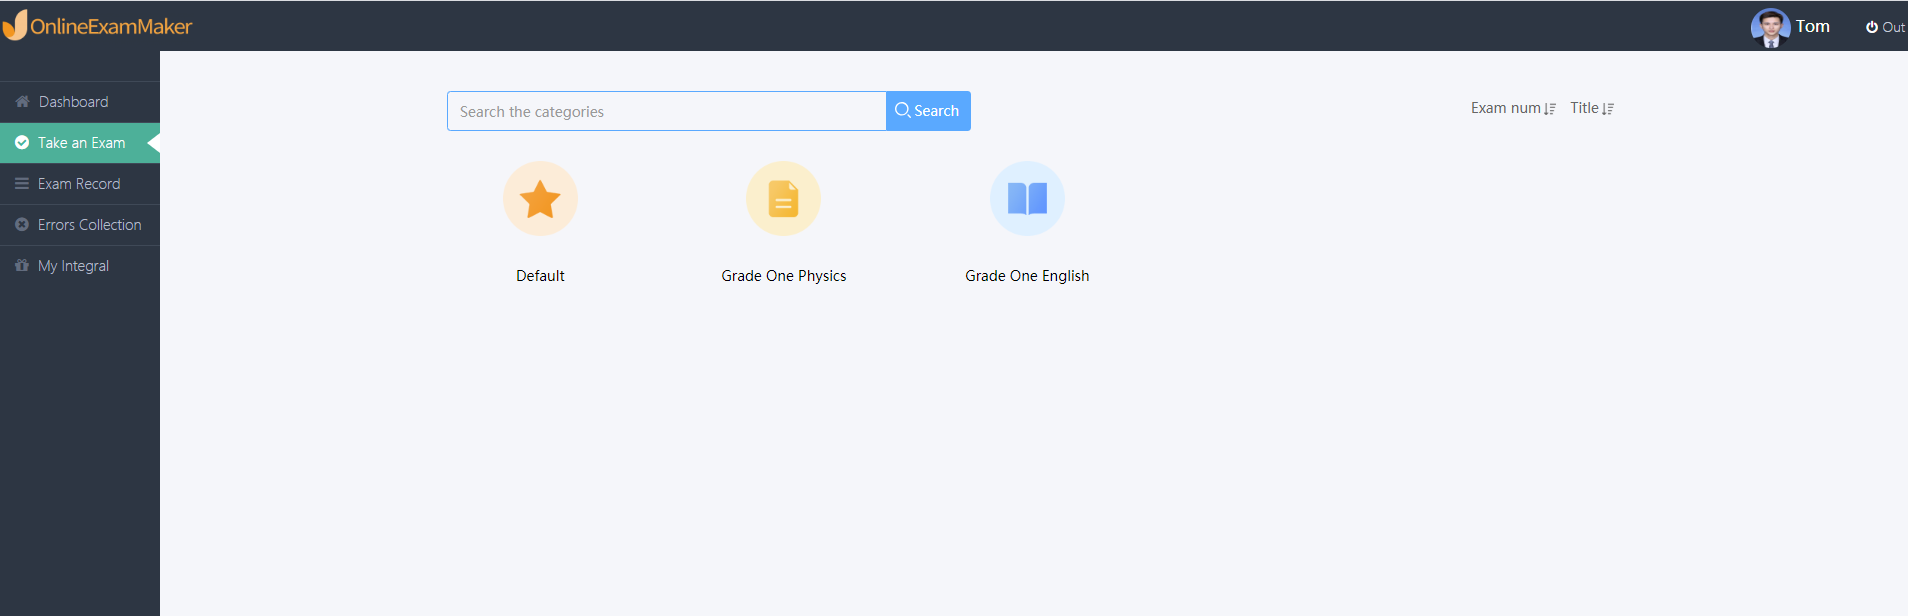This screenshot has height=616, width=1908.
Task: Click the Grade One English label
Action: point(1027,276)
